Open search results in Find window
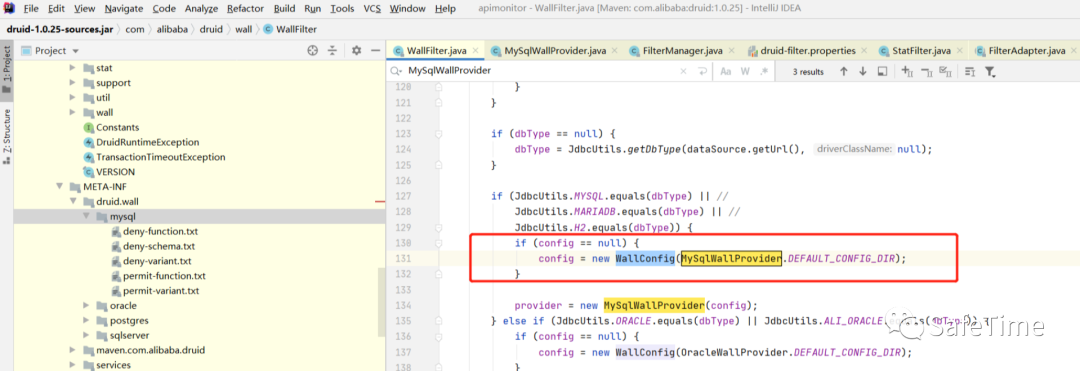The width and height of the screenshot is (1080, 371). [x=882, y=71]
